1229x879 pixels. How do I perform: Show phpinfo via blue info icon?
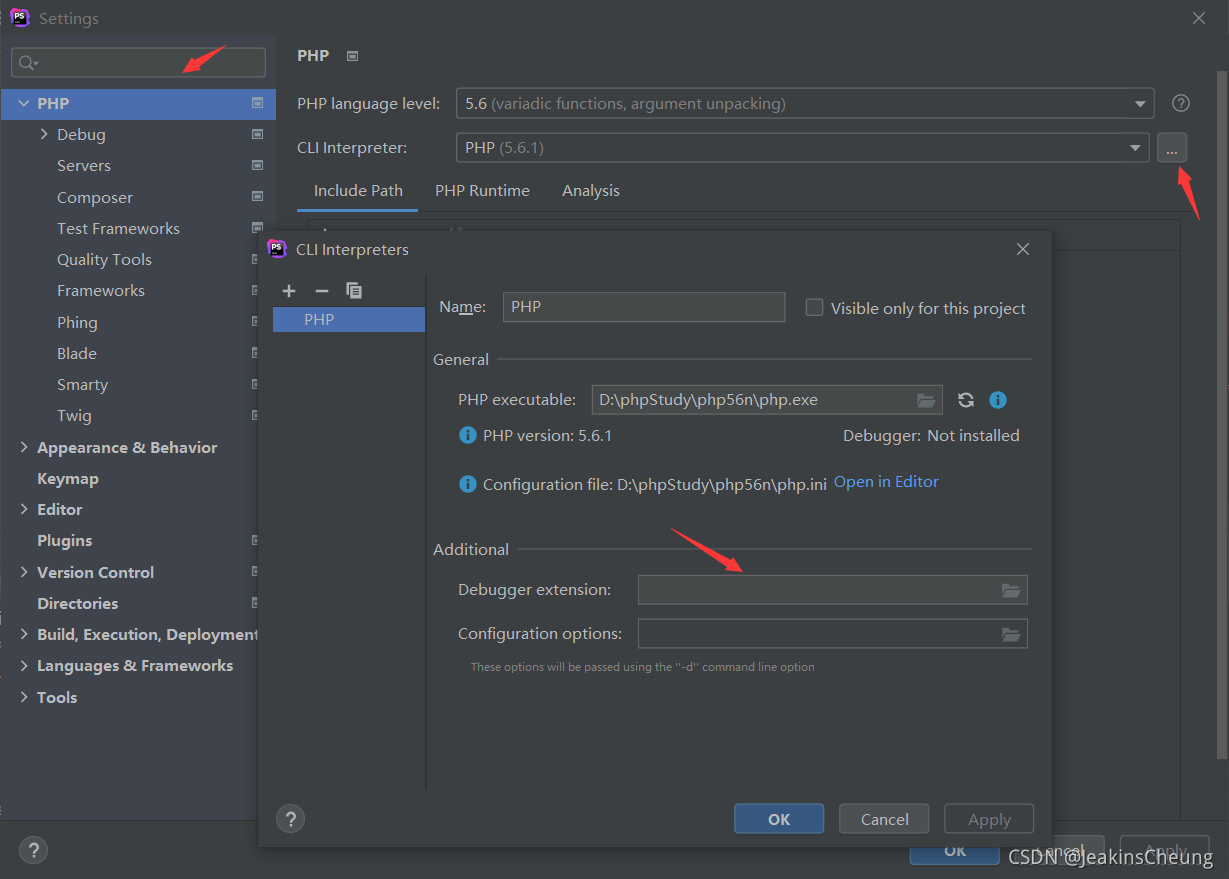pyautogui.click(x=997, y=400)
